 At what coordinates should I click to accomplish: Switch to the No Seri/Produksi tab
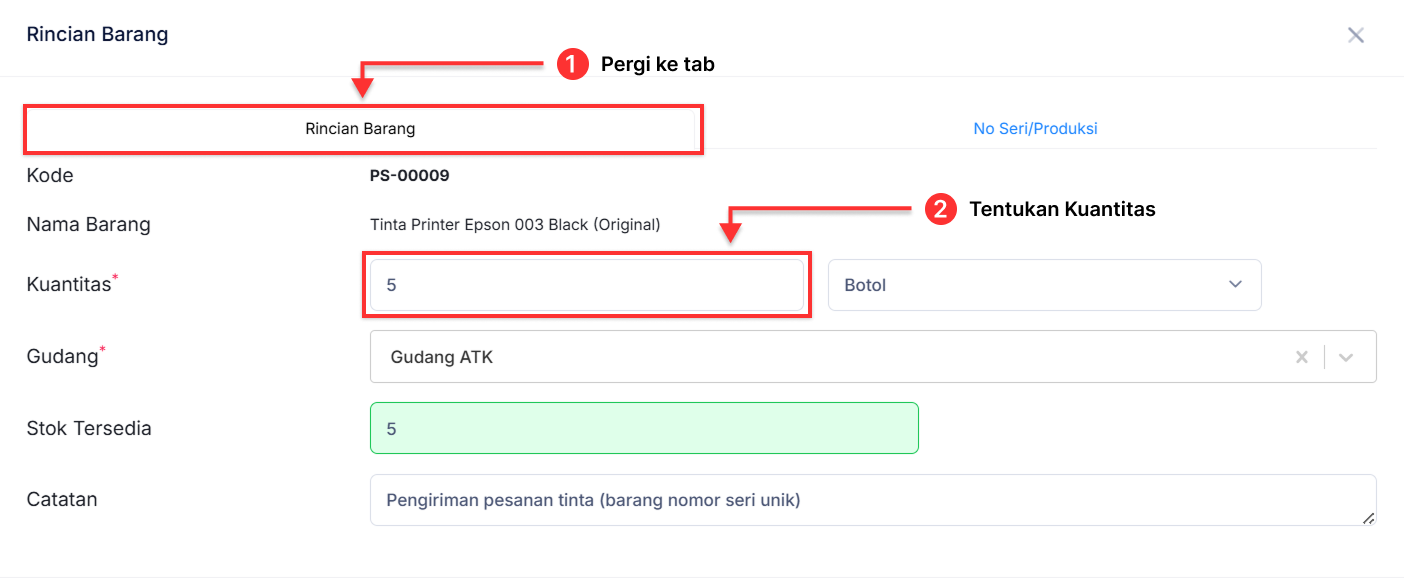tap(1035, 128)
